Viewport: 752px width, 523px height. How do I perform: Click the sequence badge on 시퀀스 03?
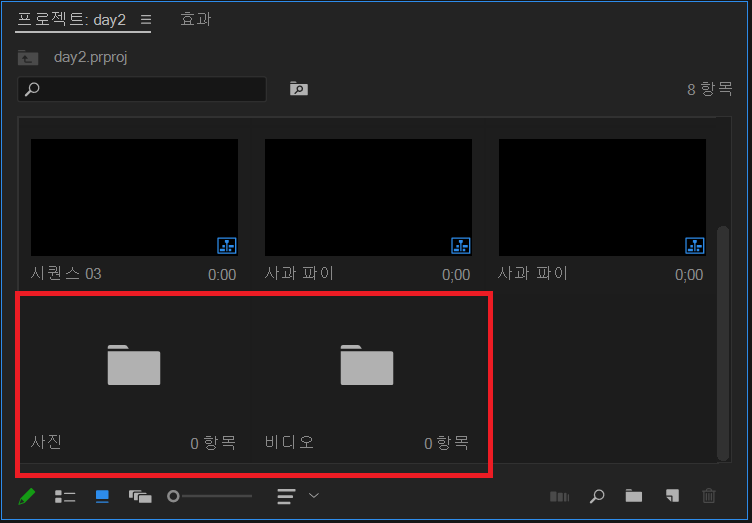click(x=227, y=245)
